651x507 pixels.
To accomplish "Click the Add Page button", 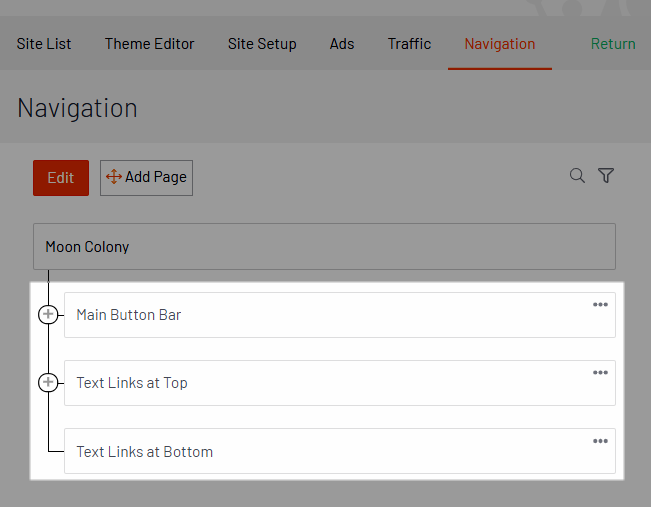I will click(146, 178).
